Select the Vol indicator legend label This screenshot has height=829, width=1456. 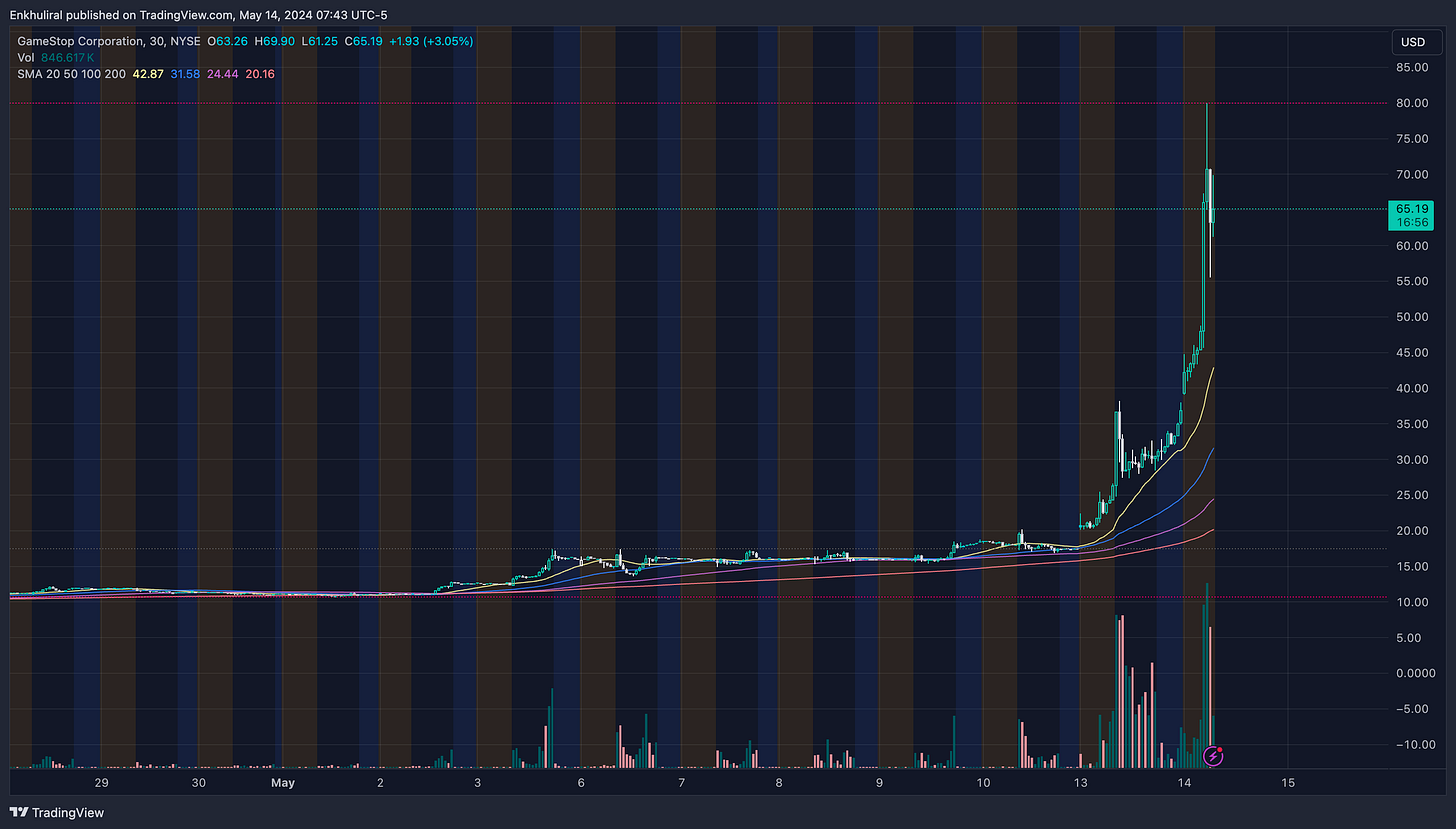point(26,58)
